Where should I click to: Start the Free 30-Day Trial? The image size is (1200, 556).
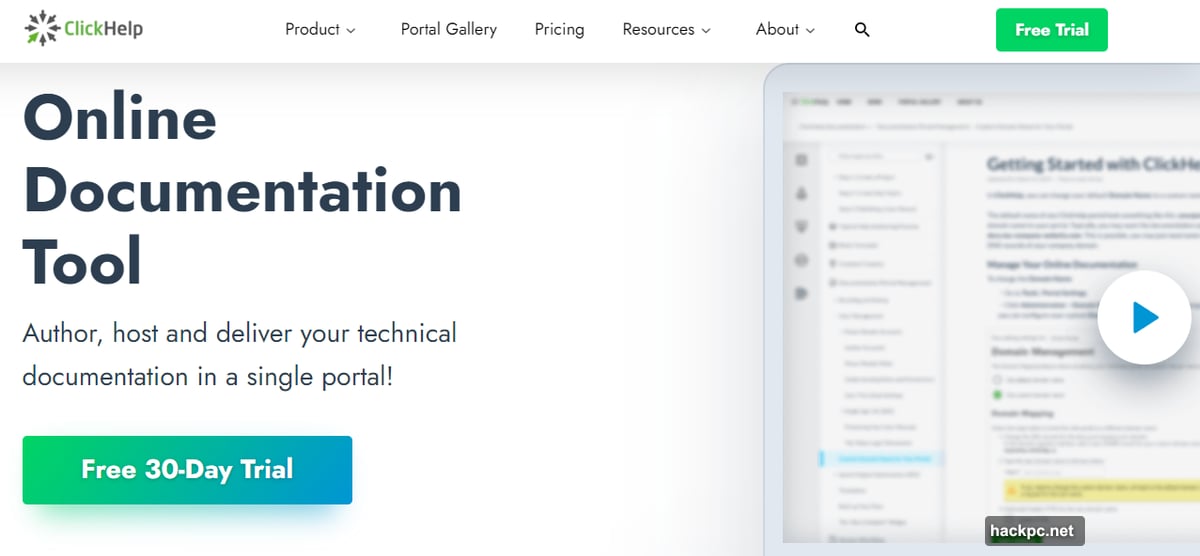[x=187, y=469]
